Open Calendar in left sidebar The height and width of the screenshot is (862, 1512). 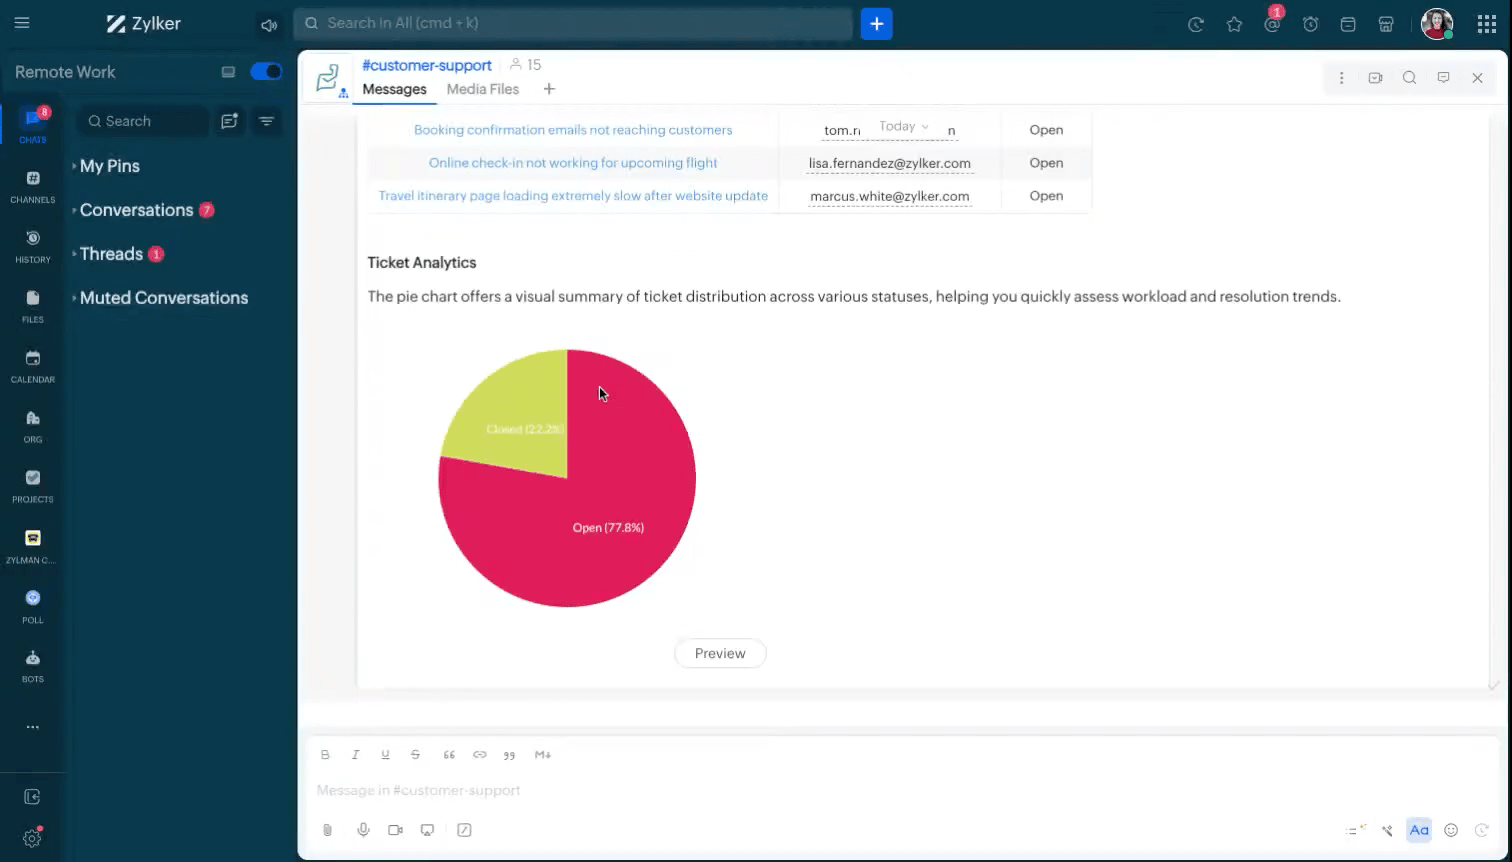click(33, 366)
